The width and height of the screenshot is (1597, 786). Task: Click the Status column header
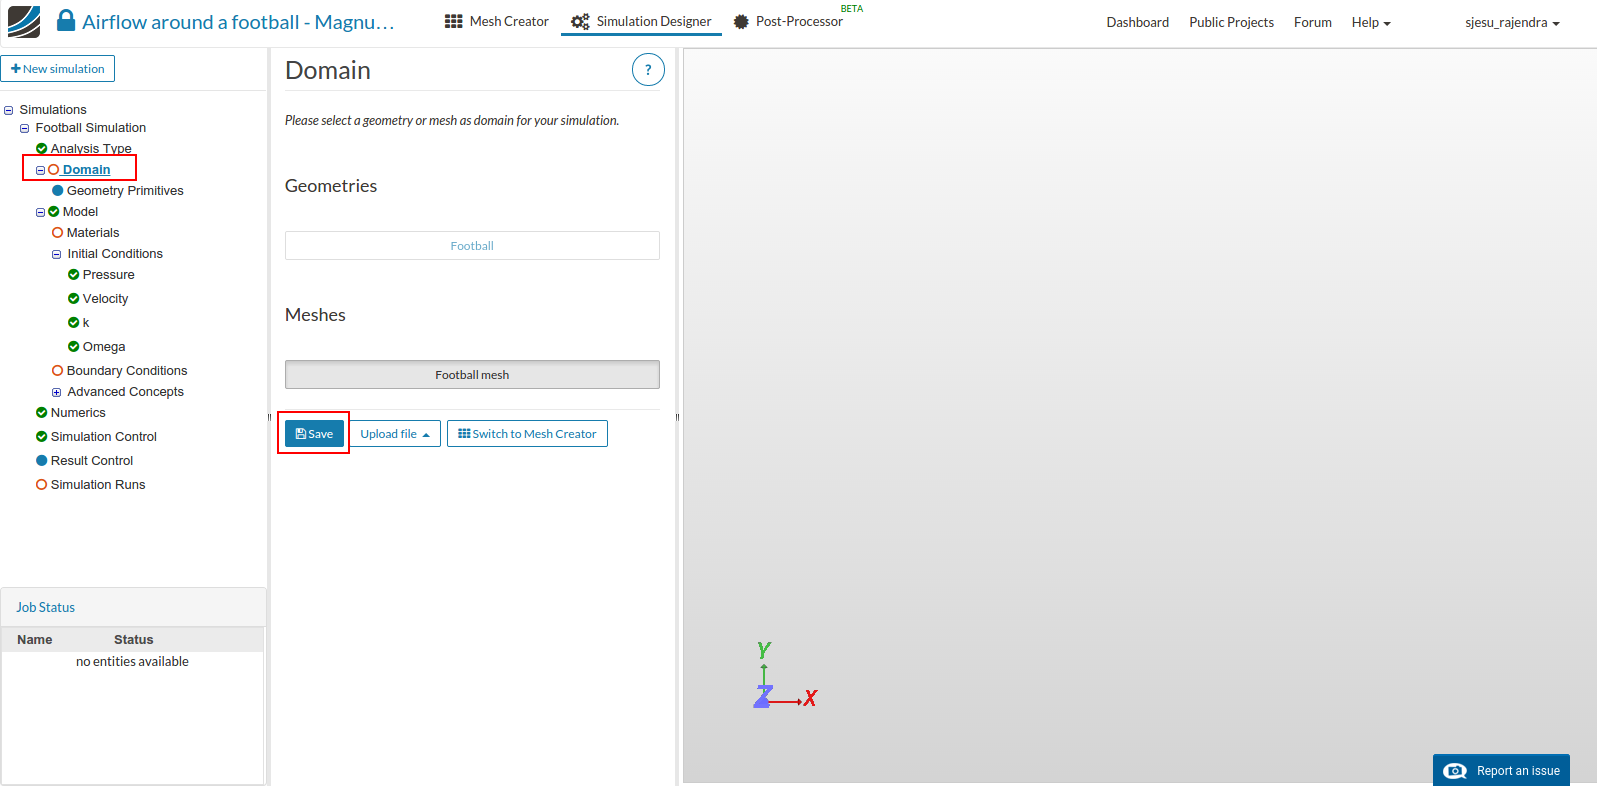134,640
